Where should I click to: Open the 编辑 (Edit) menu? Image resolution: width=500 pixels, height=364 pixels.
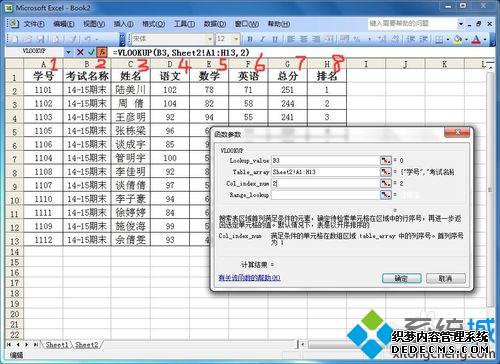click(64, 24)
